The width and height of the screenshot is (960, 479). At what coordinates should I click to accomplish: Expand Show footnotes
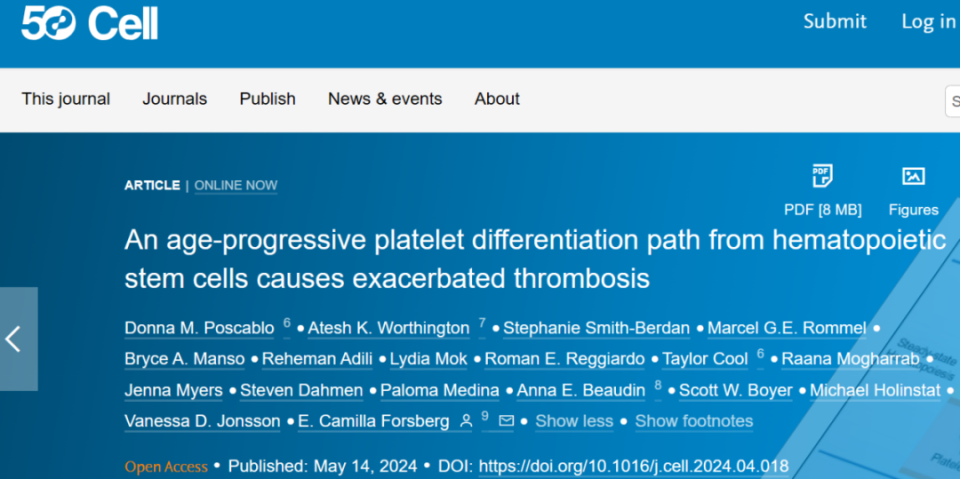tap(694, 421)
